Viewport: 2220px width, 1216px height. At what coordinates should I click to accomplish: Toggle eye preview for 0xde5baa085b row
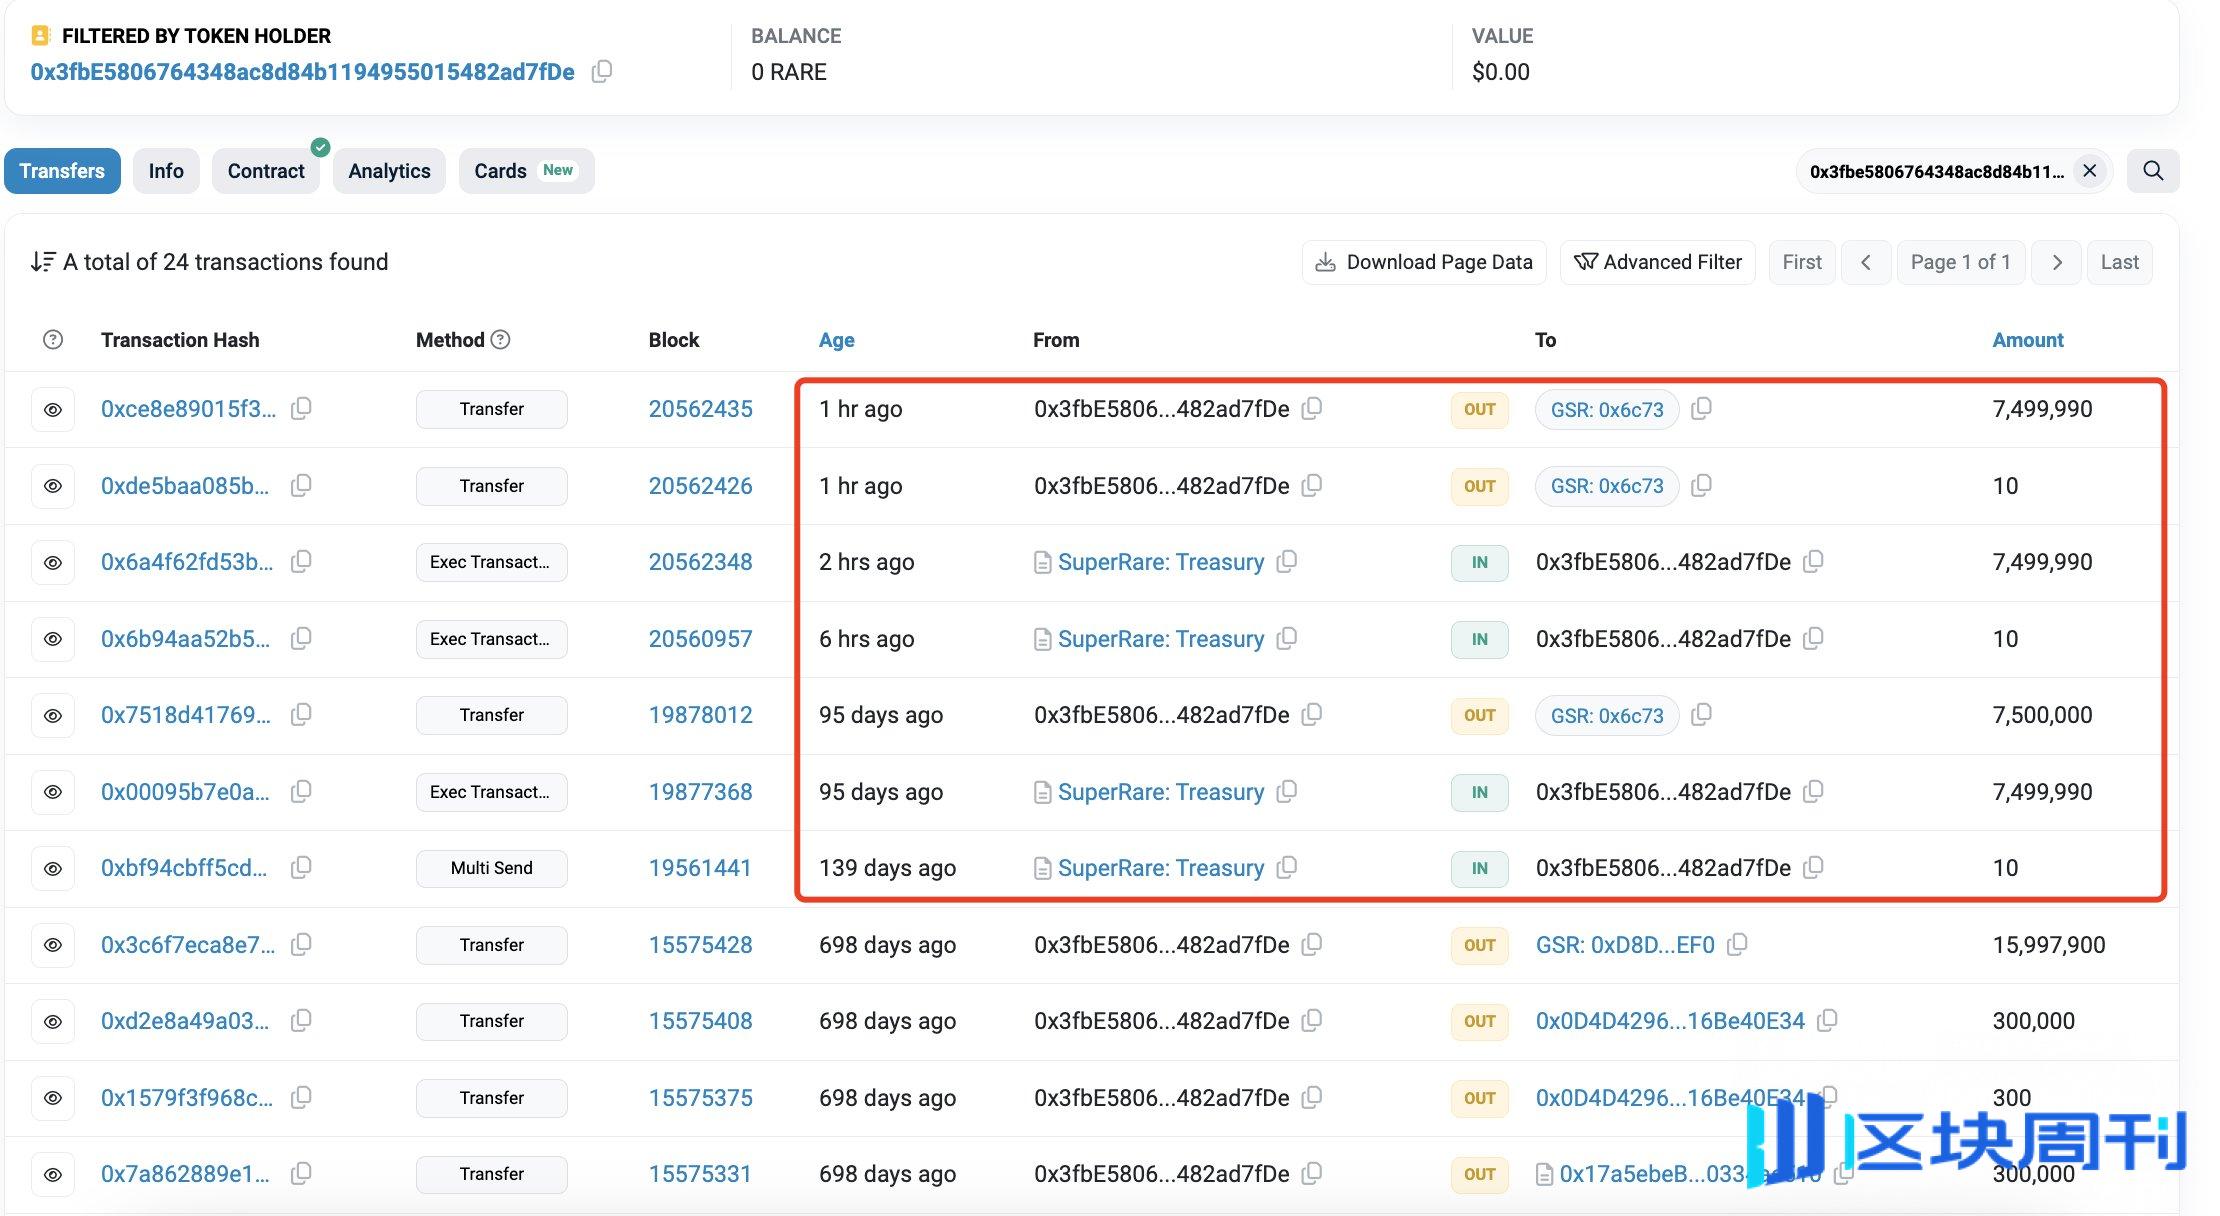coord(53,486)
